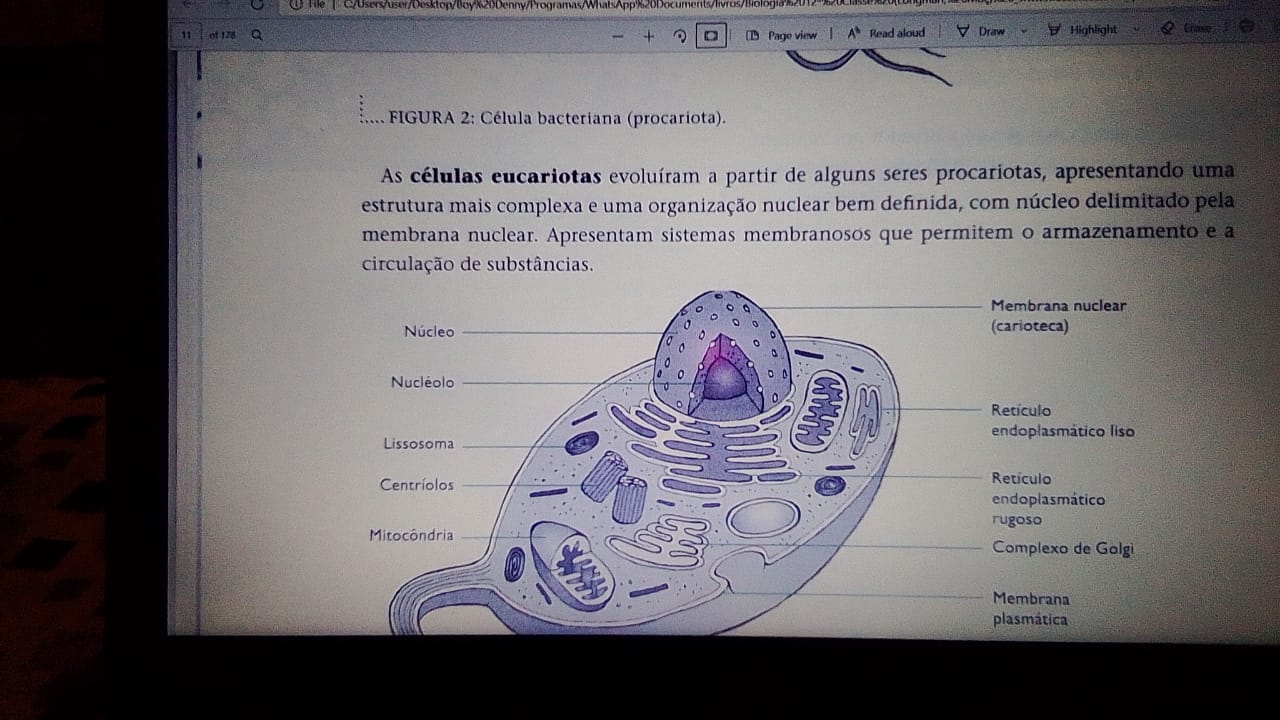The image size is (1280, 720).
Task: Select the Erase tool
Action: pos(1187,28)
